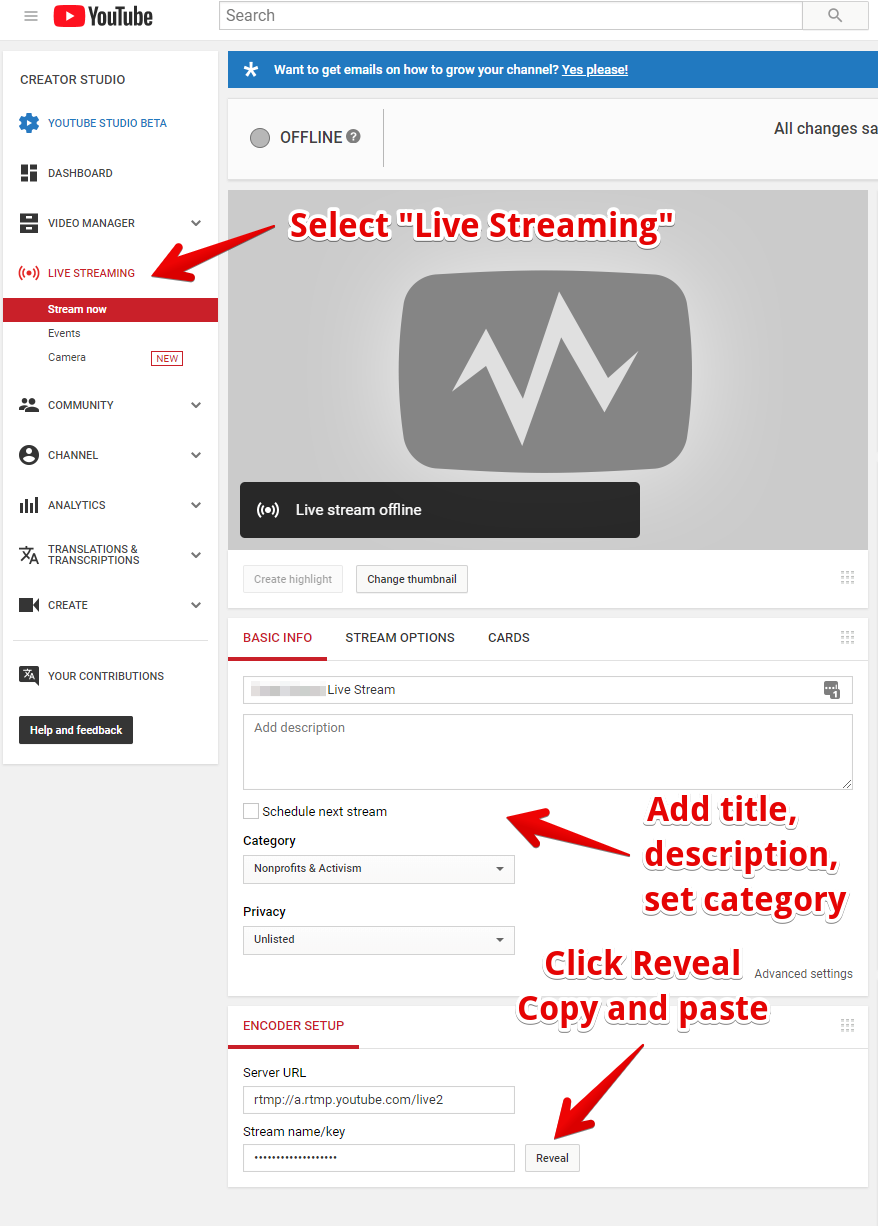Click the Community people icon
Image resolution: width=878 pixels, height=1226 pixels.
pos(29,405)
